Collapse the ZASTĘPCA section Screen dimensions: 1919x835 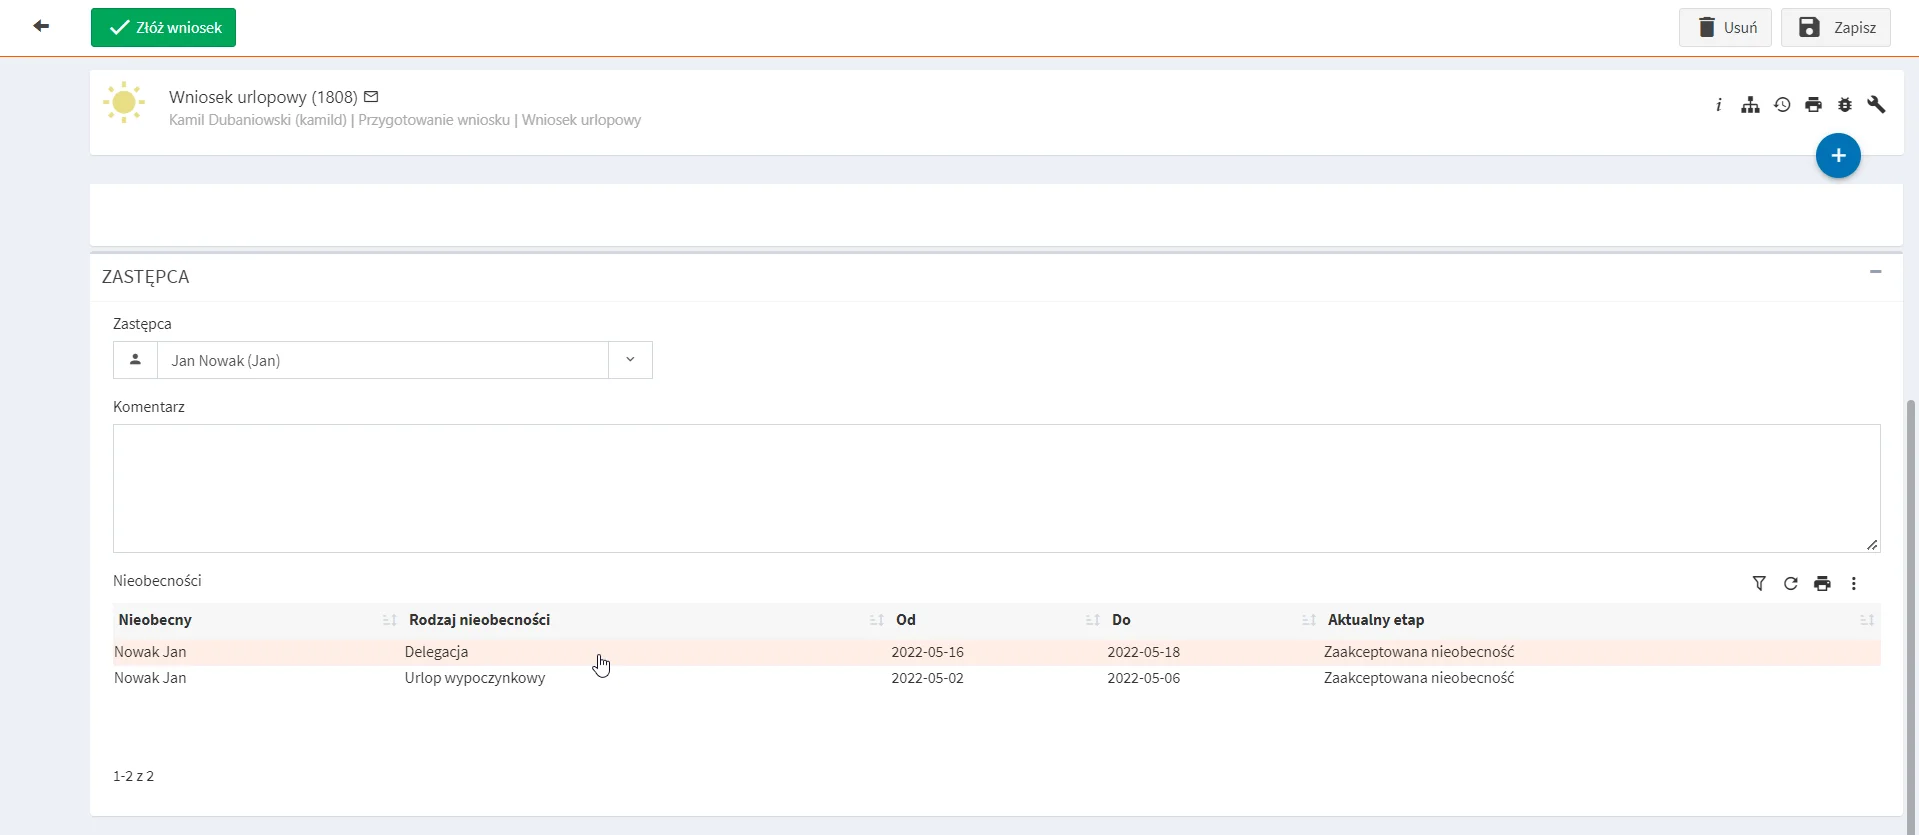click(x=1876, y=272)
